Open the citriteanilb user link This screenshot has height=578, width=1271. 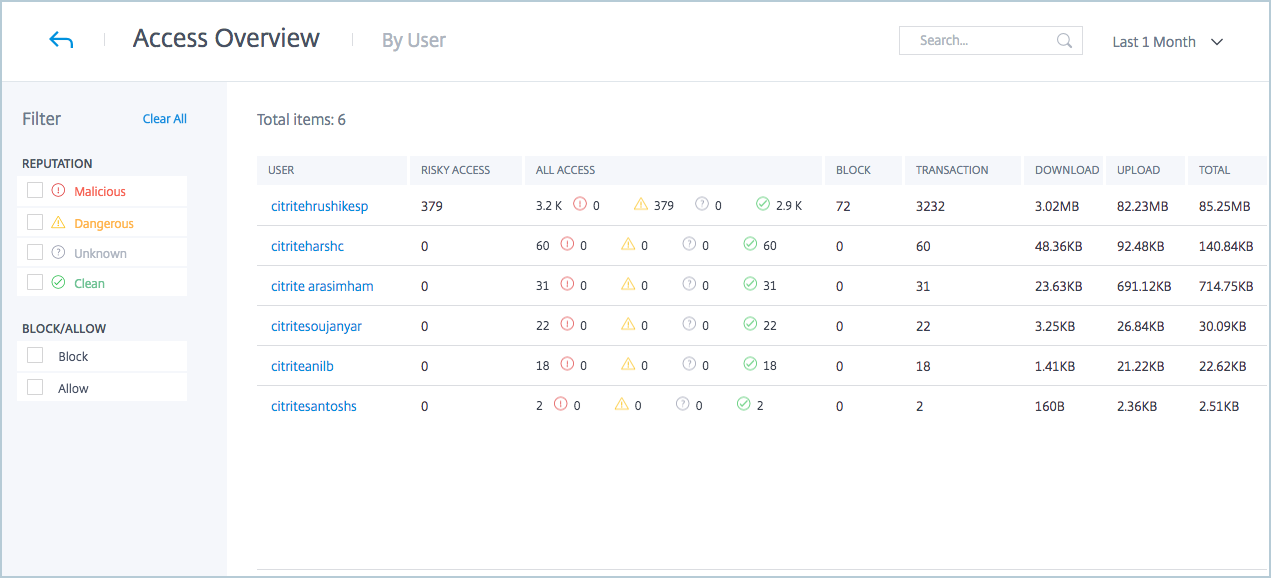tap(302, 366)
